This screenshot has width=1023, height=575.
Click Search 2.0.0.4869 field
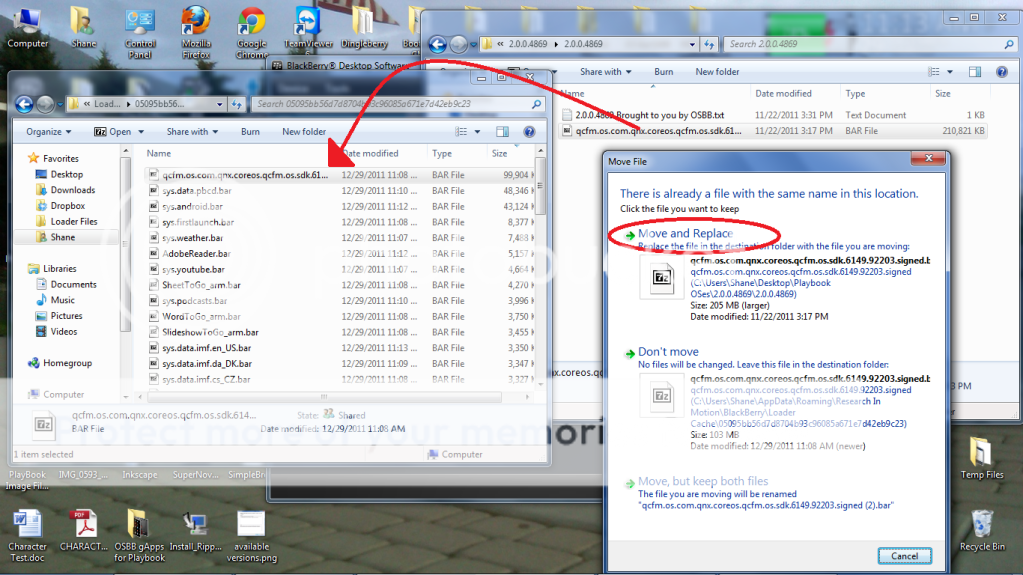[x=870, y=44]
